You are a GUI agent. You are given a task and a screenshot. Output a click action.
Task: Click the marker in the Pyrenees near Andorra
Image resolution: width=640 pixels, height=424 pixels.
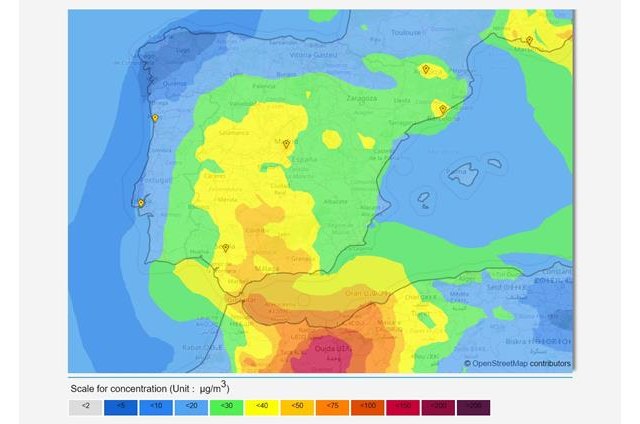[x=425, y=69]
